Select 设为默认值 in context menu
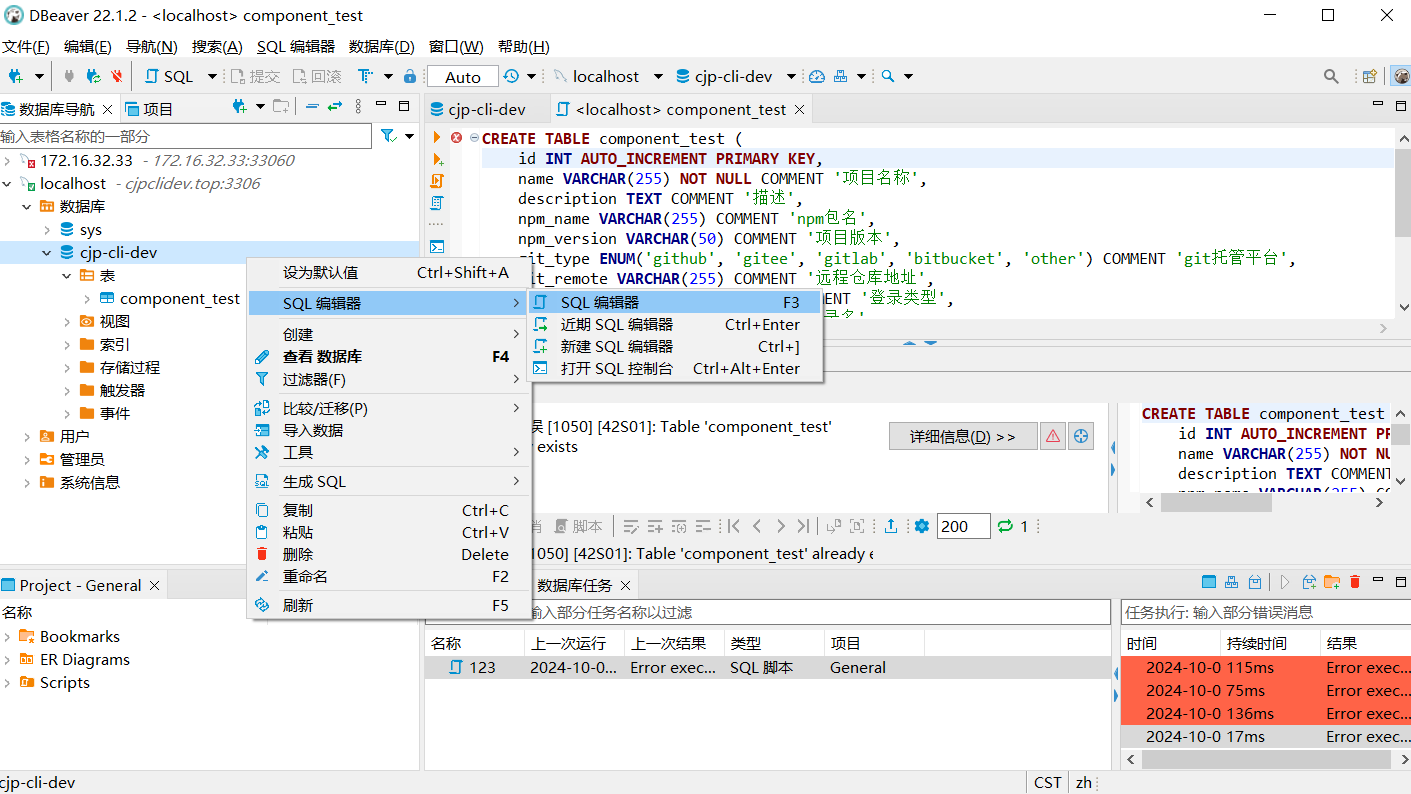The width and height of the screenshot is (1411, 794). click(x=388, y=273)
